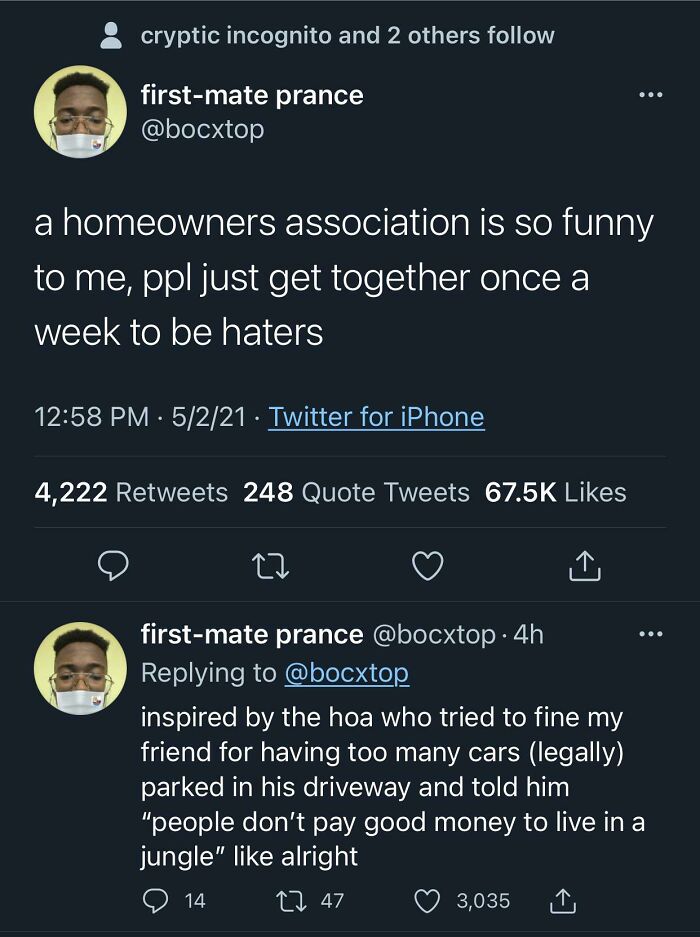Open more options menu on reply tweet
The image size is (700, 937).
pyautogui.click(x=651, y=634)
